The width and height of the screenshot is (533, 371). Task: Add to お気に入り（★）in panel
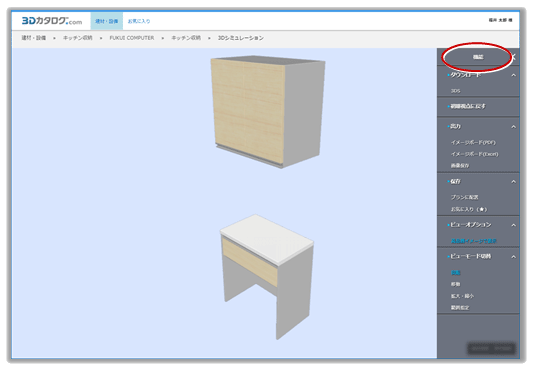(x=469, y=209)
